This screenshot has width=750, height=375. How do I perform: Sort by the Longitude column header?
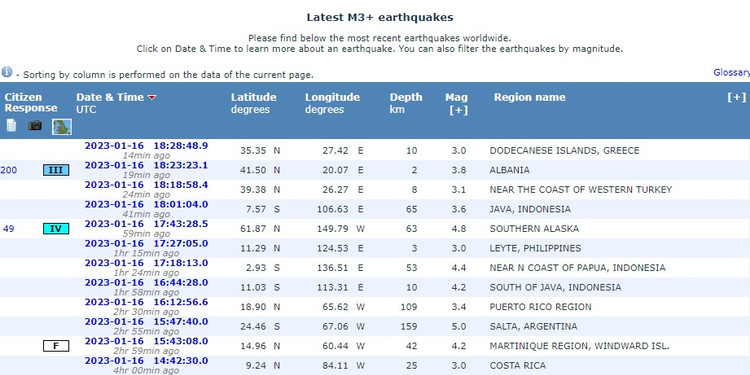click(332, 97)
